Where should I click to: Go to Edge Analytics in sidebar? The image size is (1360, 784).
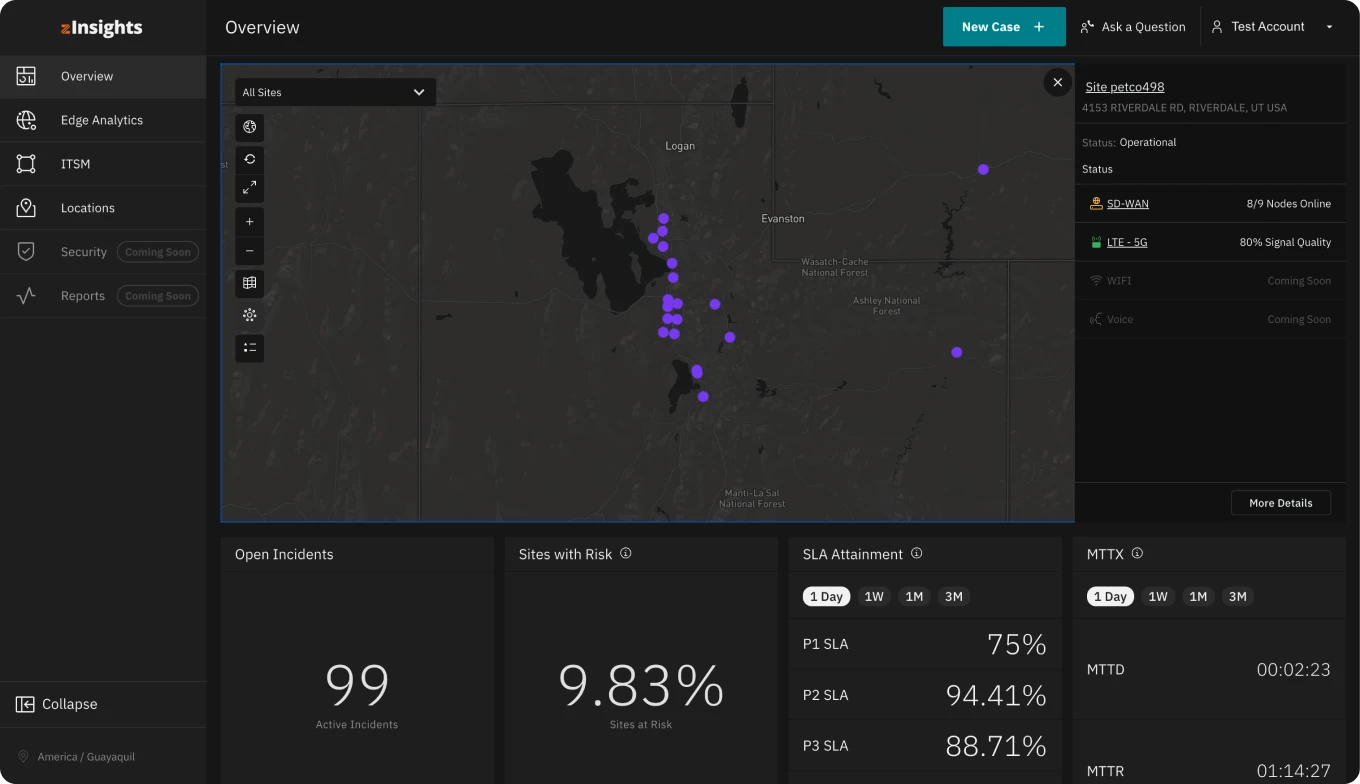pyautogui.click(x=103, y=120)
